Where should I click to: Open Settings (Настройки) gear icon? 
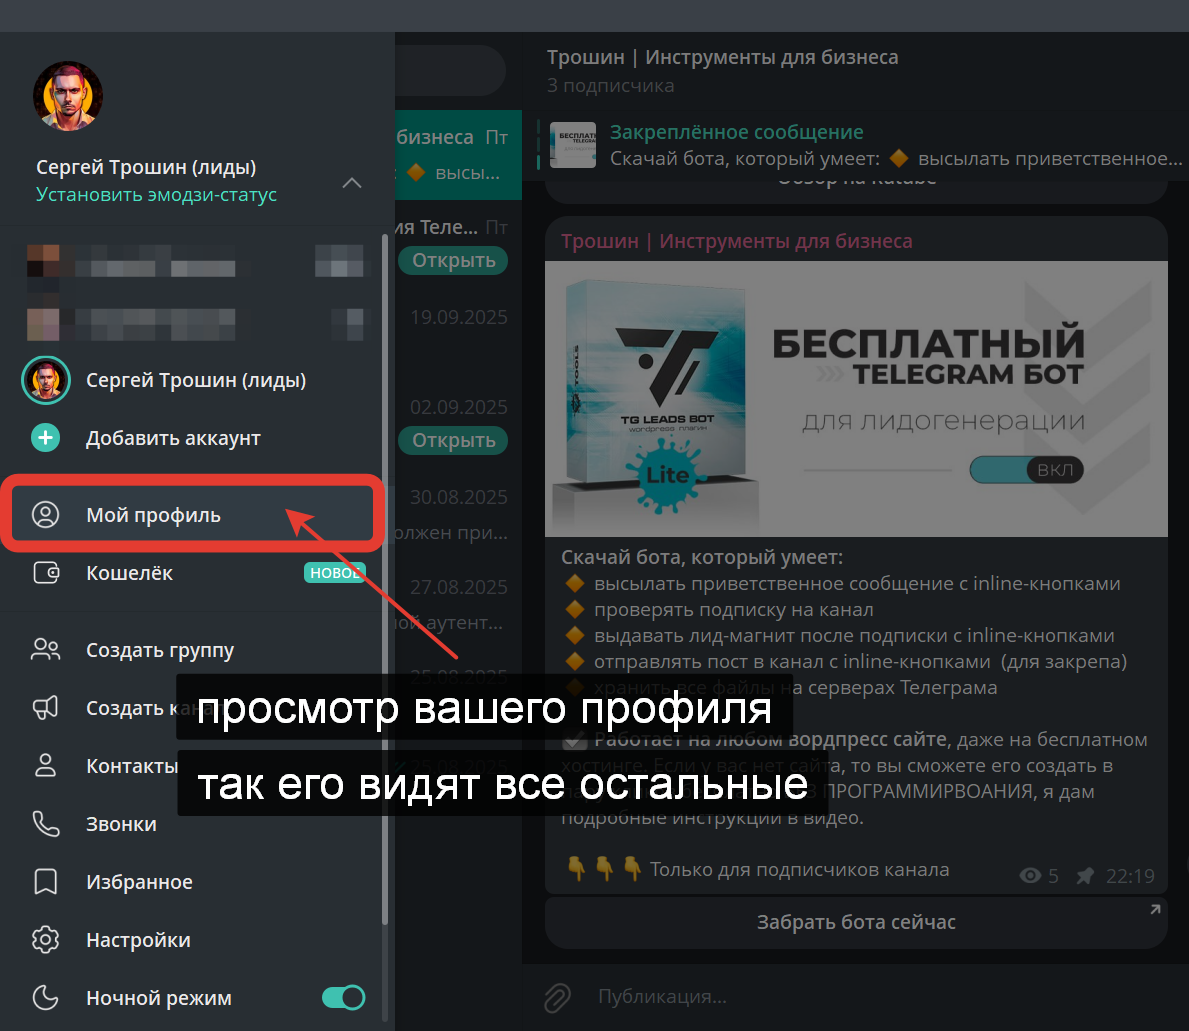tap(45, 940)
